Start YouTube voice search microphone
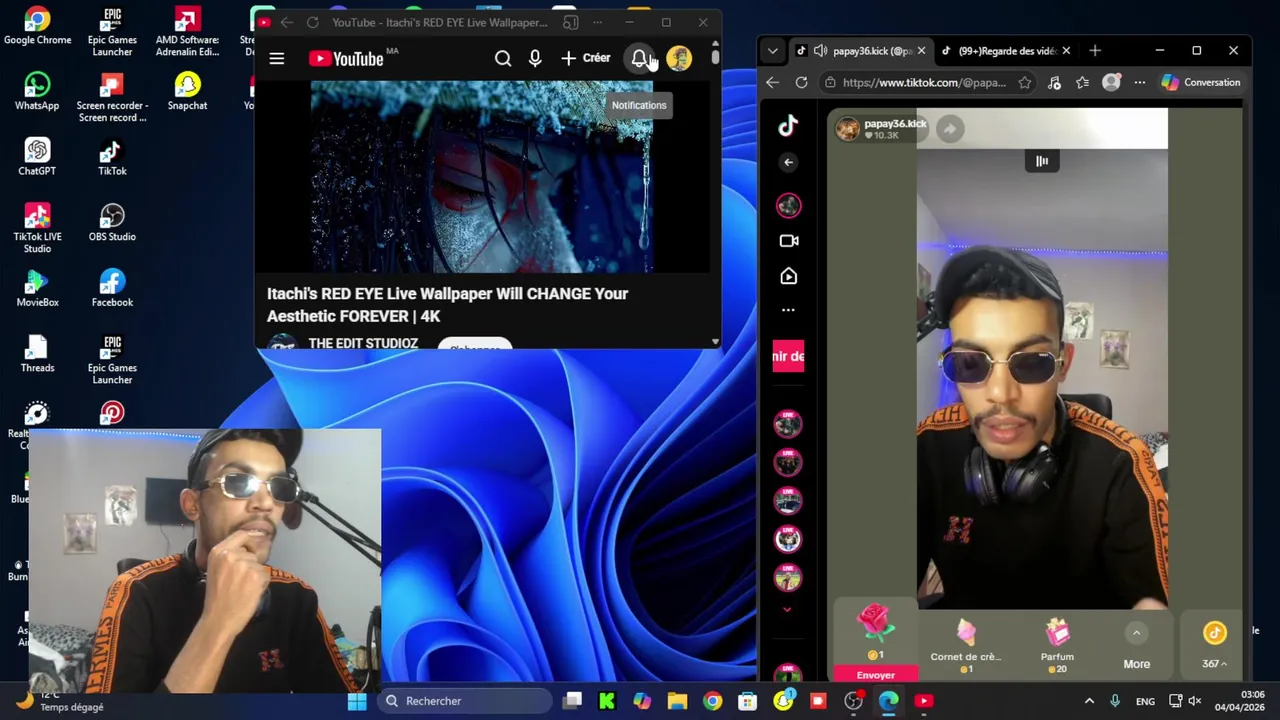 tap(535, 59)
